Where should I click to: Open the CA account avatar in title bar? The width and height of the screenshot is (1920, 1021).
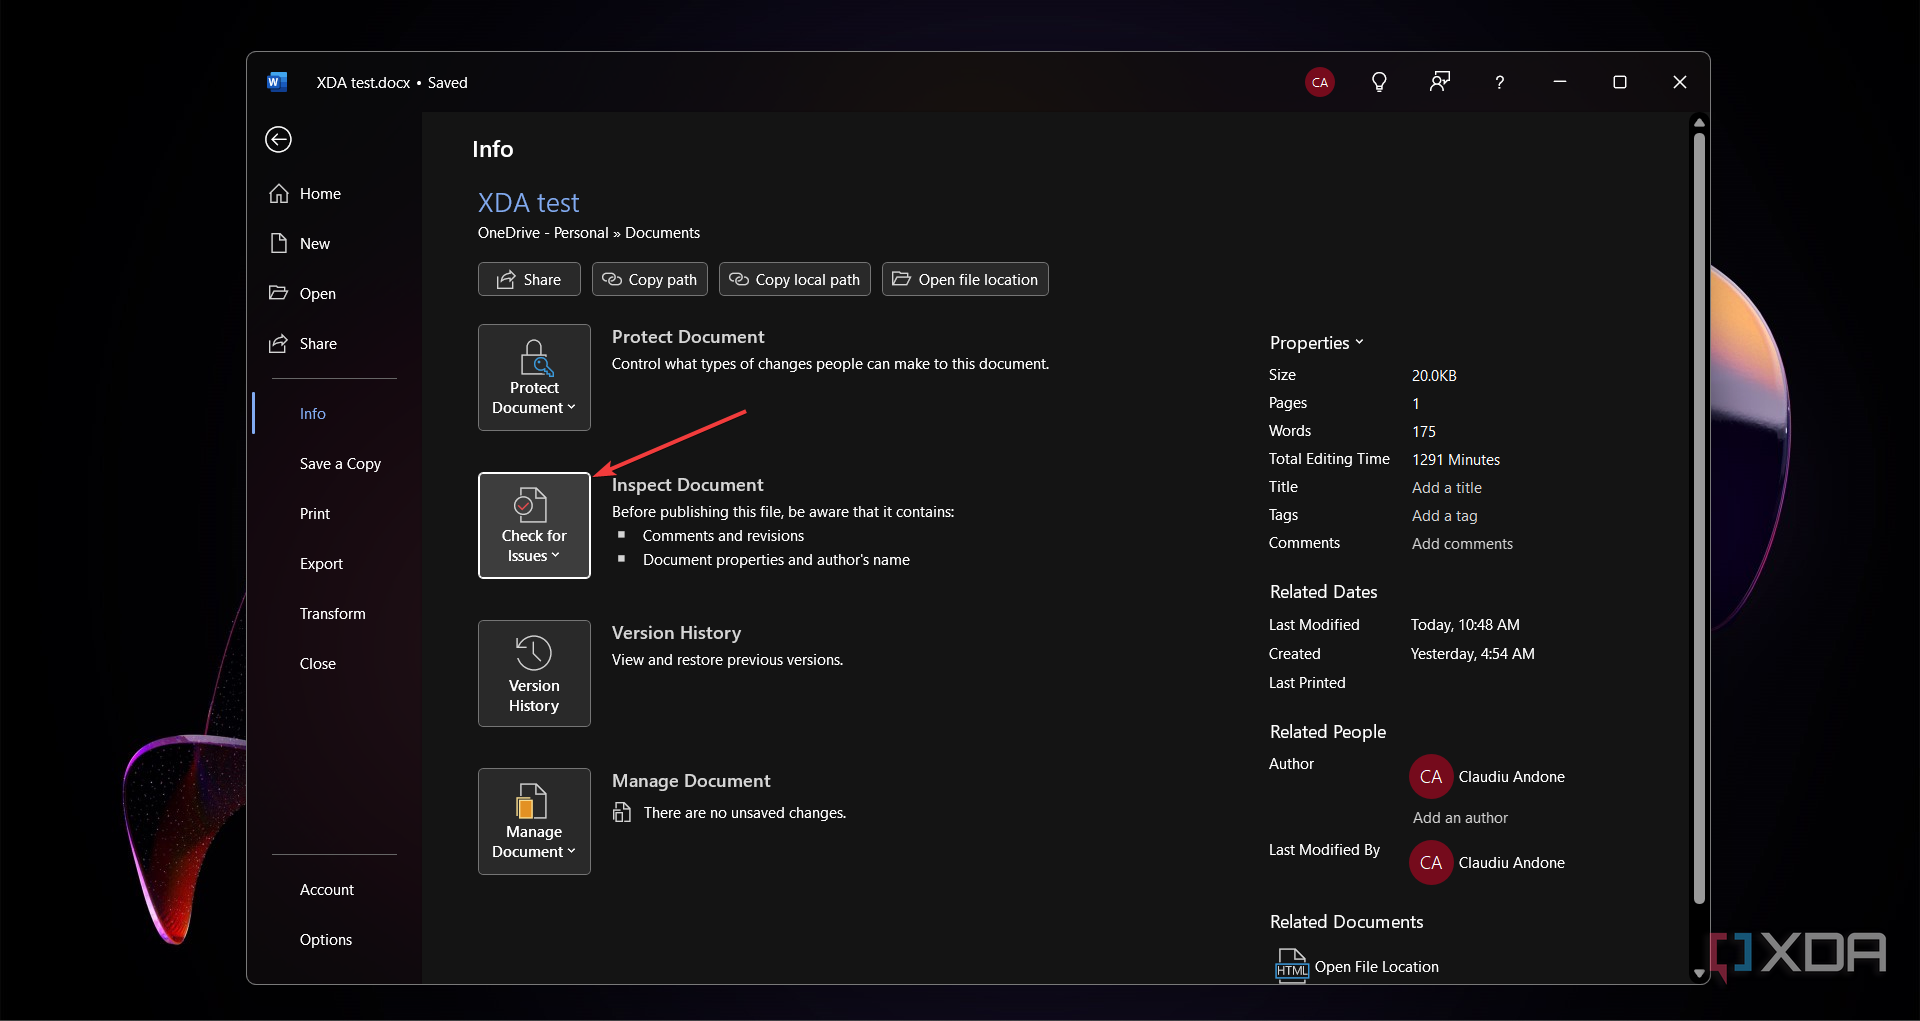pos(1320,82)
